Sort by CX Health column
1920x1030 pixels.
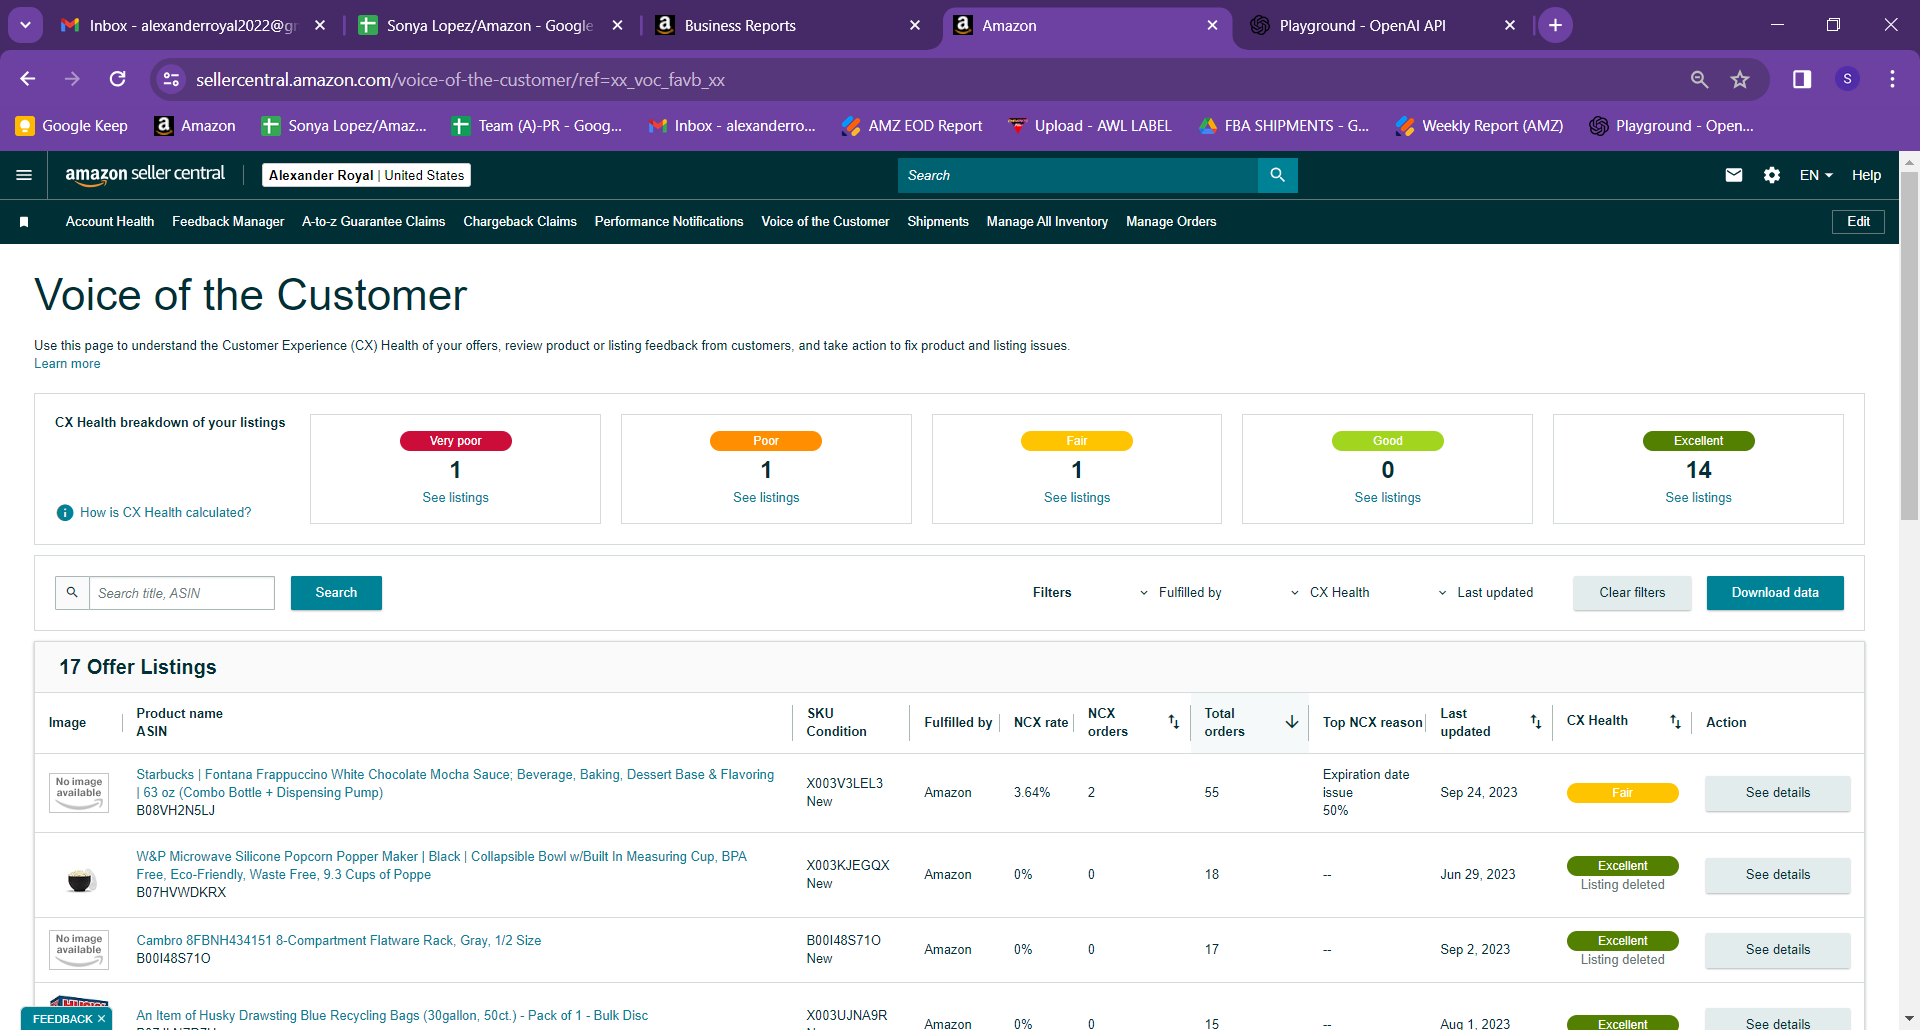click(x=1675, y=722)
